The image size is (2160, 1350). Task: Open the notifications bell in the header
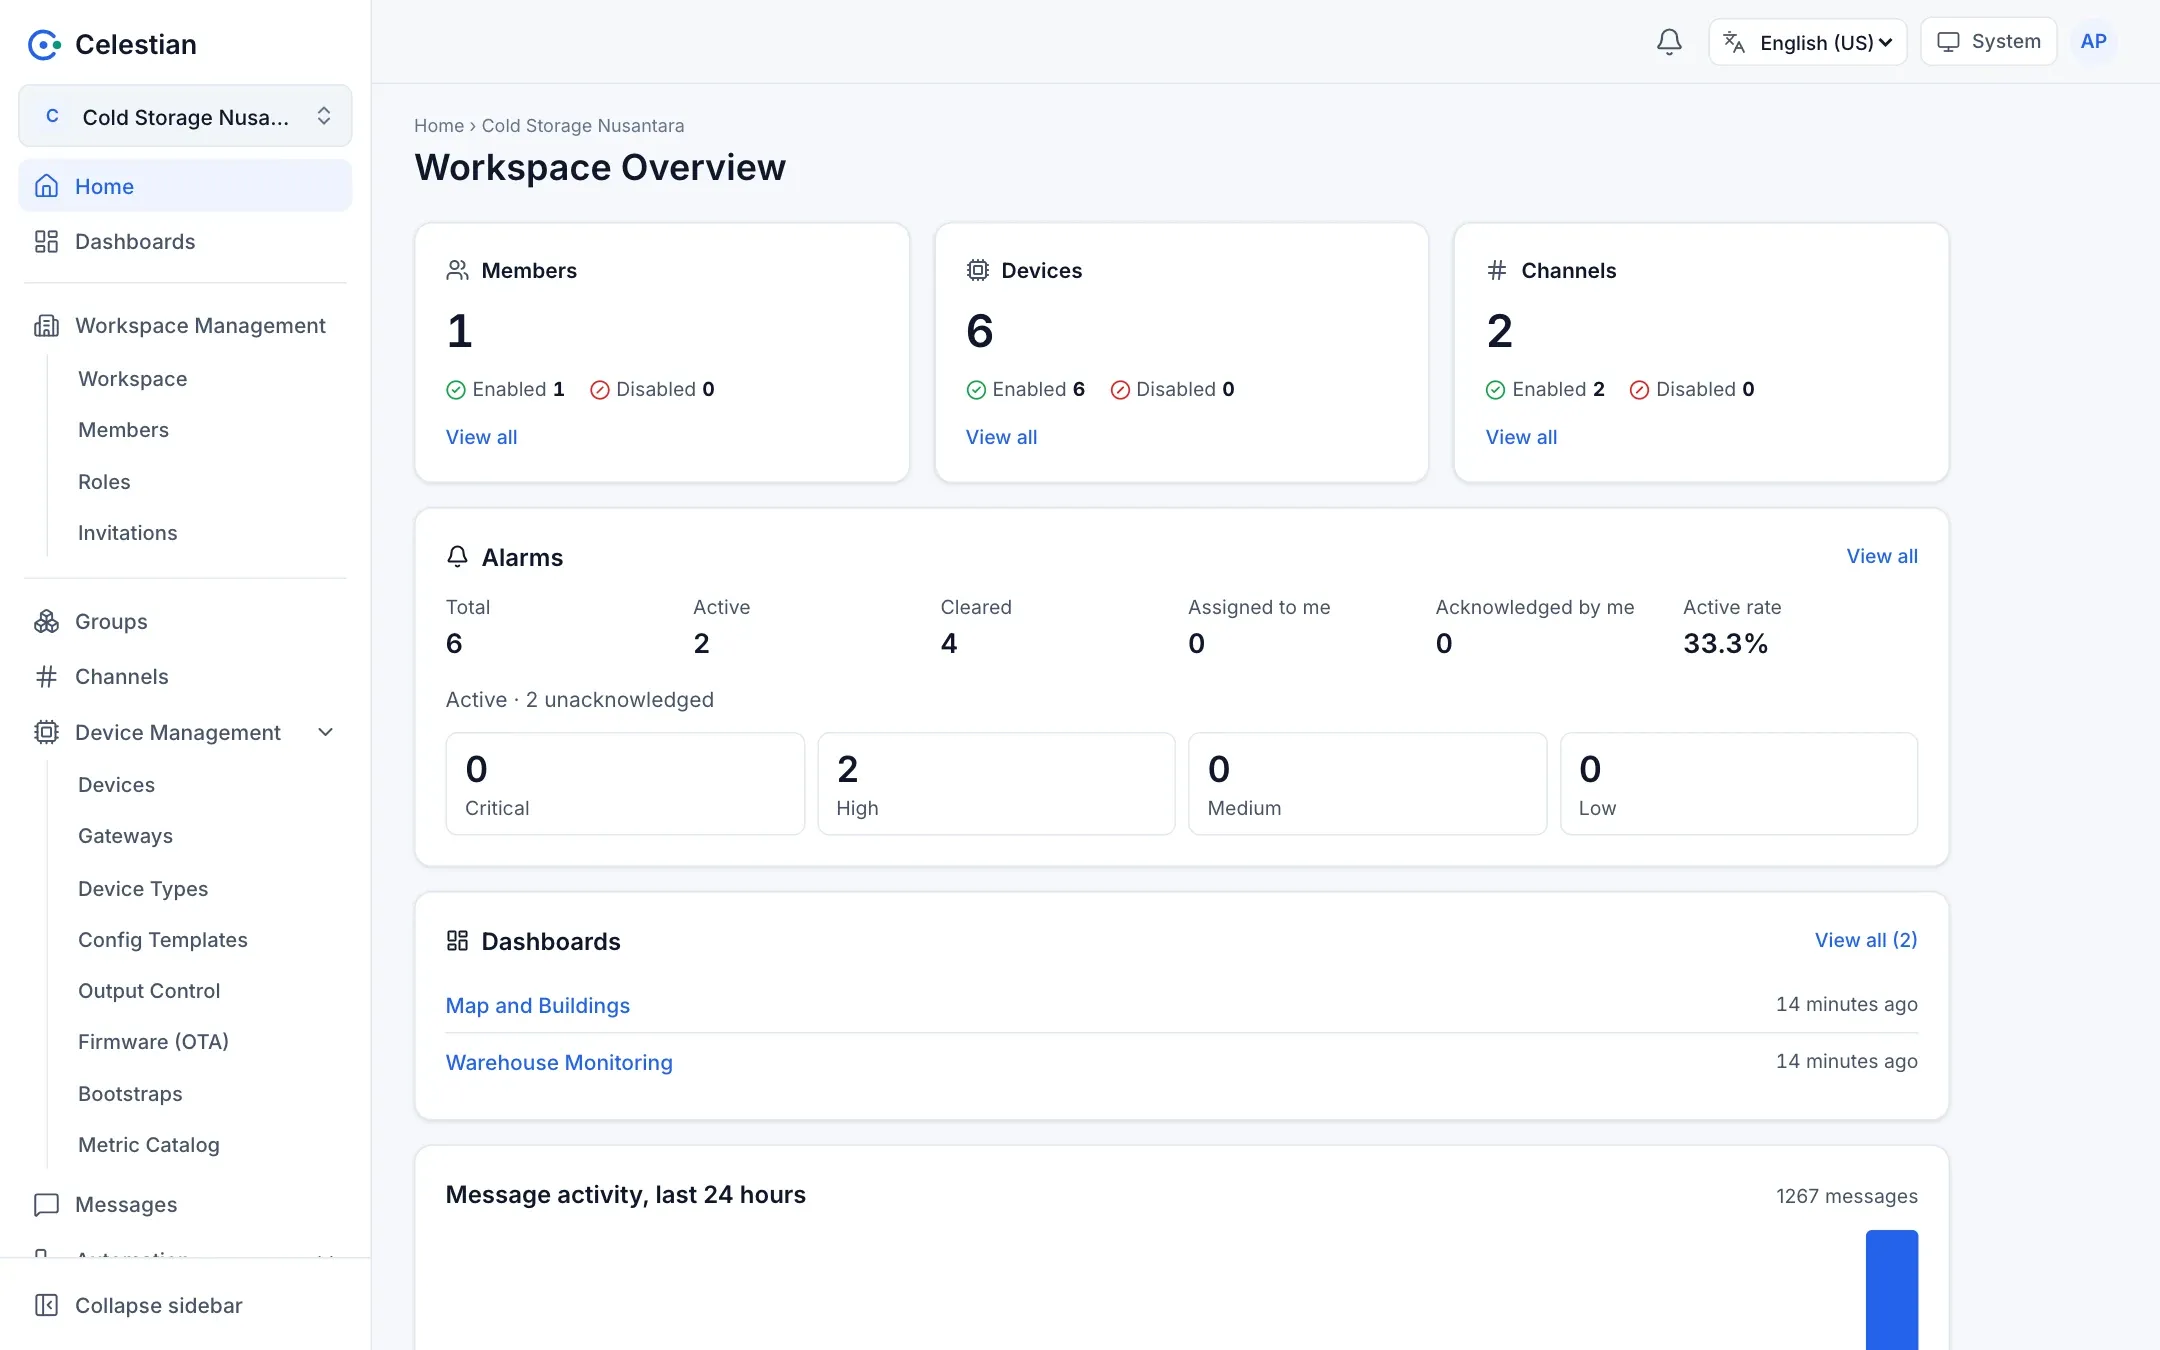[1669, 42]
